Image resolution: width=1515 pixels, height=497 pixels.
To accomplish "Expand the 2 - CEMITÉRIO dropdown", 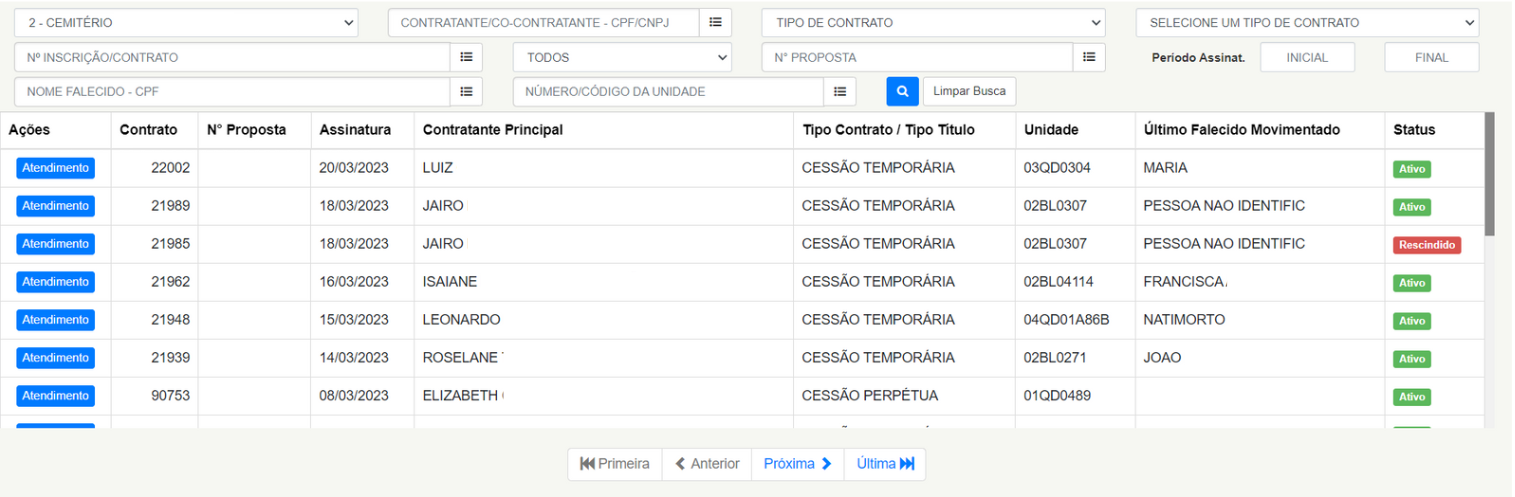I will (x=188, y=22).
